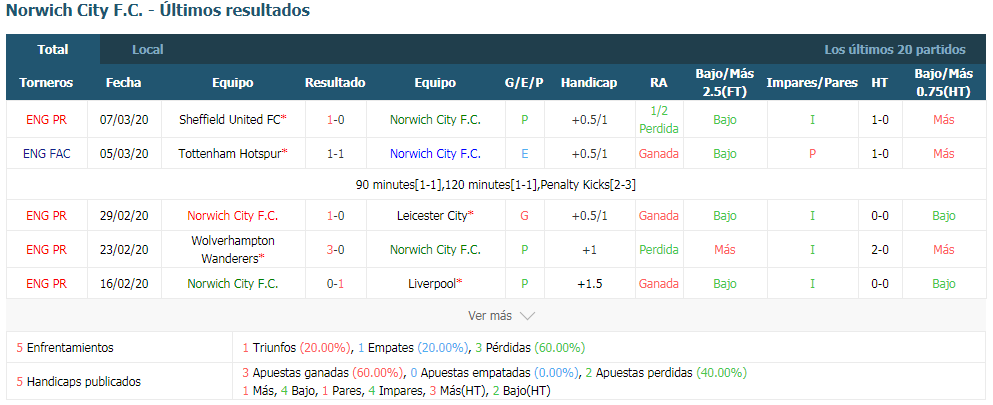Click 1/2 Perdida handicap result
Viewport: 993px width, 405px height.
(659, 119)
